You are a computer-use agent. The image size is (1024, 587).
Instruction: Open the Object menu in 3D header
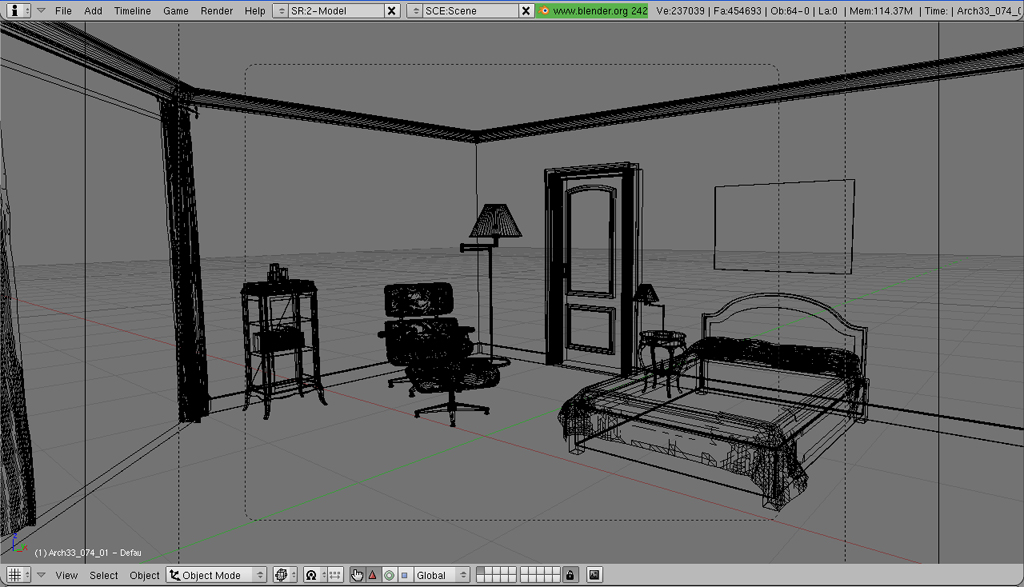coord(144,575)
